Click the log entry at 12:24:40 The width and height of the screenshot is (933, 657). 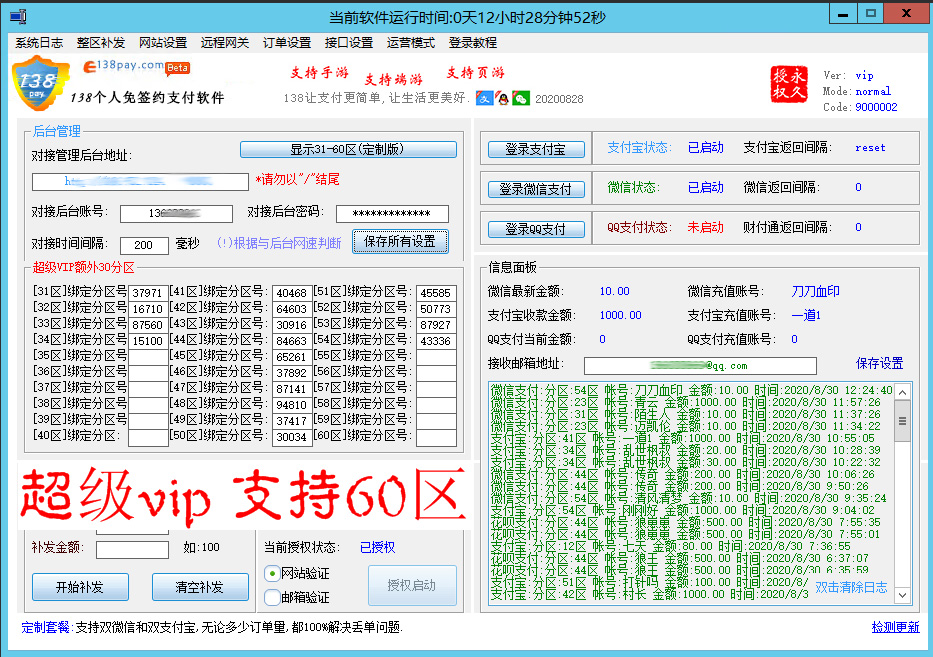click(x=692, y=390)
